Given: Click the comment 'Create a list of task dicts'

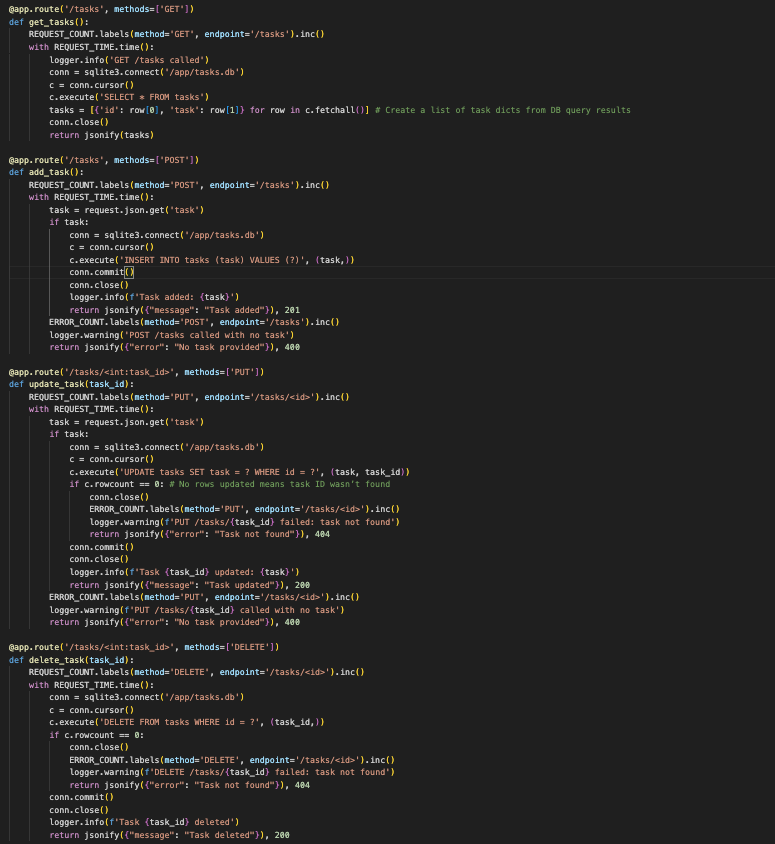Looking at the screenshot, I should pos(503,110).
